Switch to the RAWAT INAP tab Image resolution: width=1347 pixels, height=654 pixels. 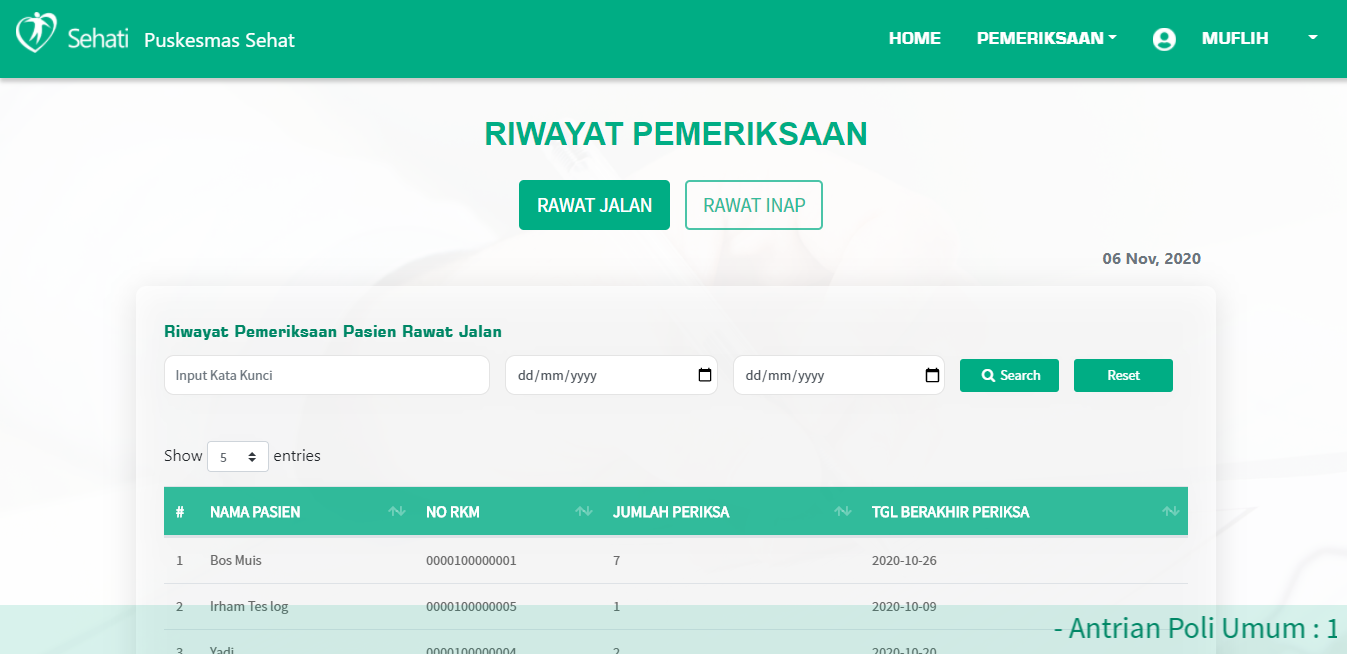pyautogui.click(x=753, y=205)
